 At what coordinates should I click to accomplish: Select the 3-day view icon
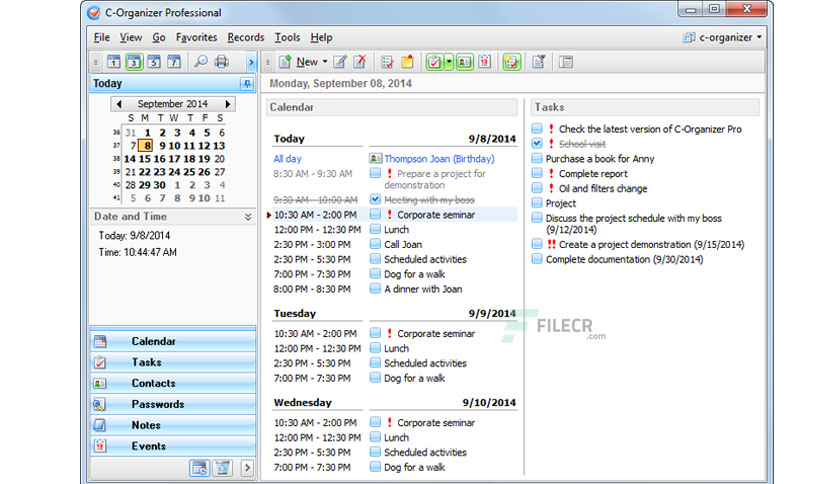[x=134, y=62]
